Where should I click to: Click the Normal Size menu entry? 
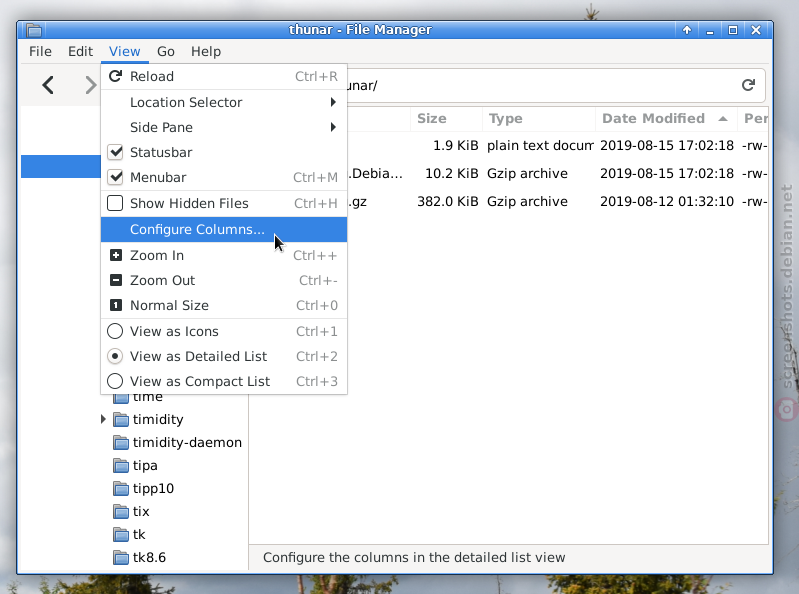pyautogui.click(x=224, y=305)
